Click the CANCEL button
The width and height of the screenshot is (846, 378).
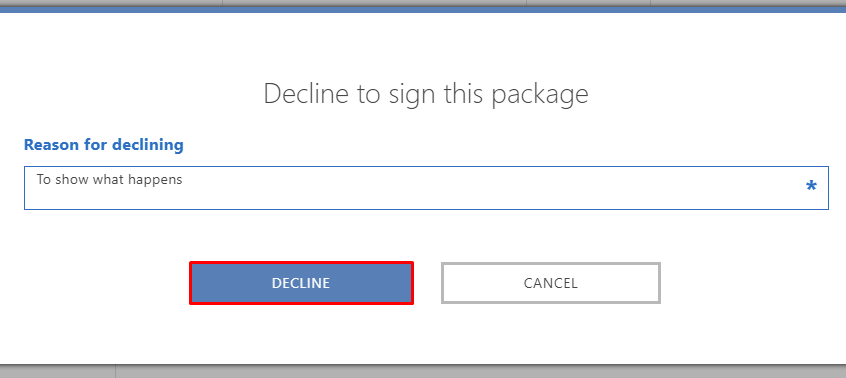pos(551,283)
